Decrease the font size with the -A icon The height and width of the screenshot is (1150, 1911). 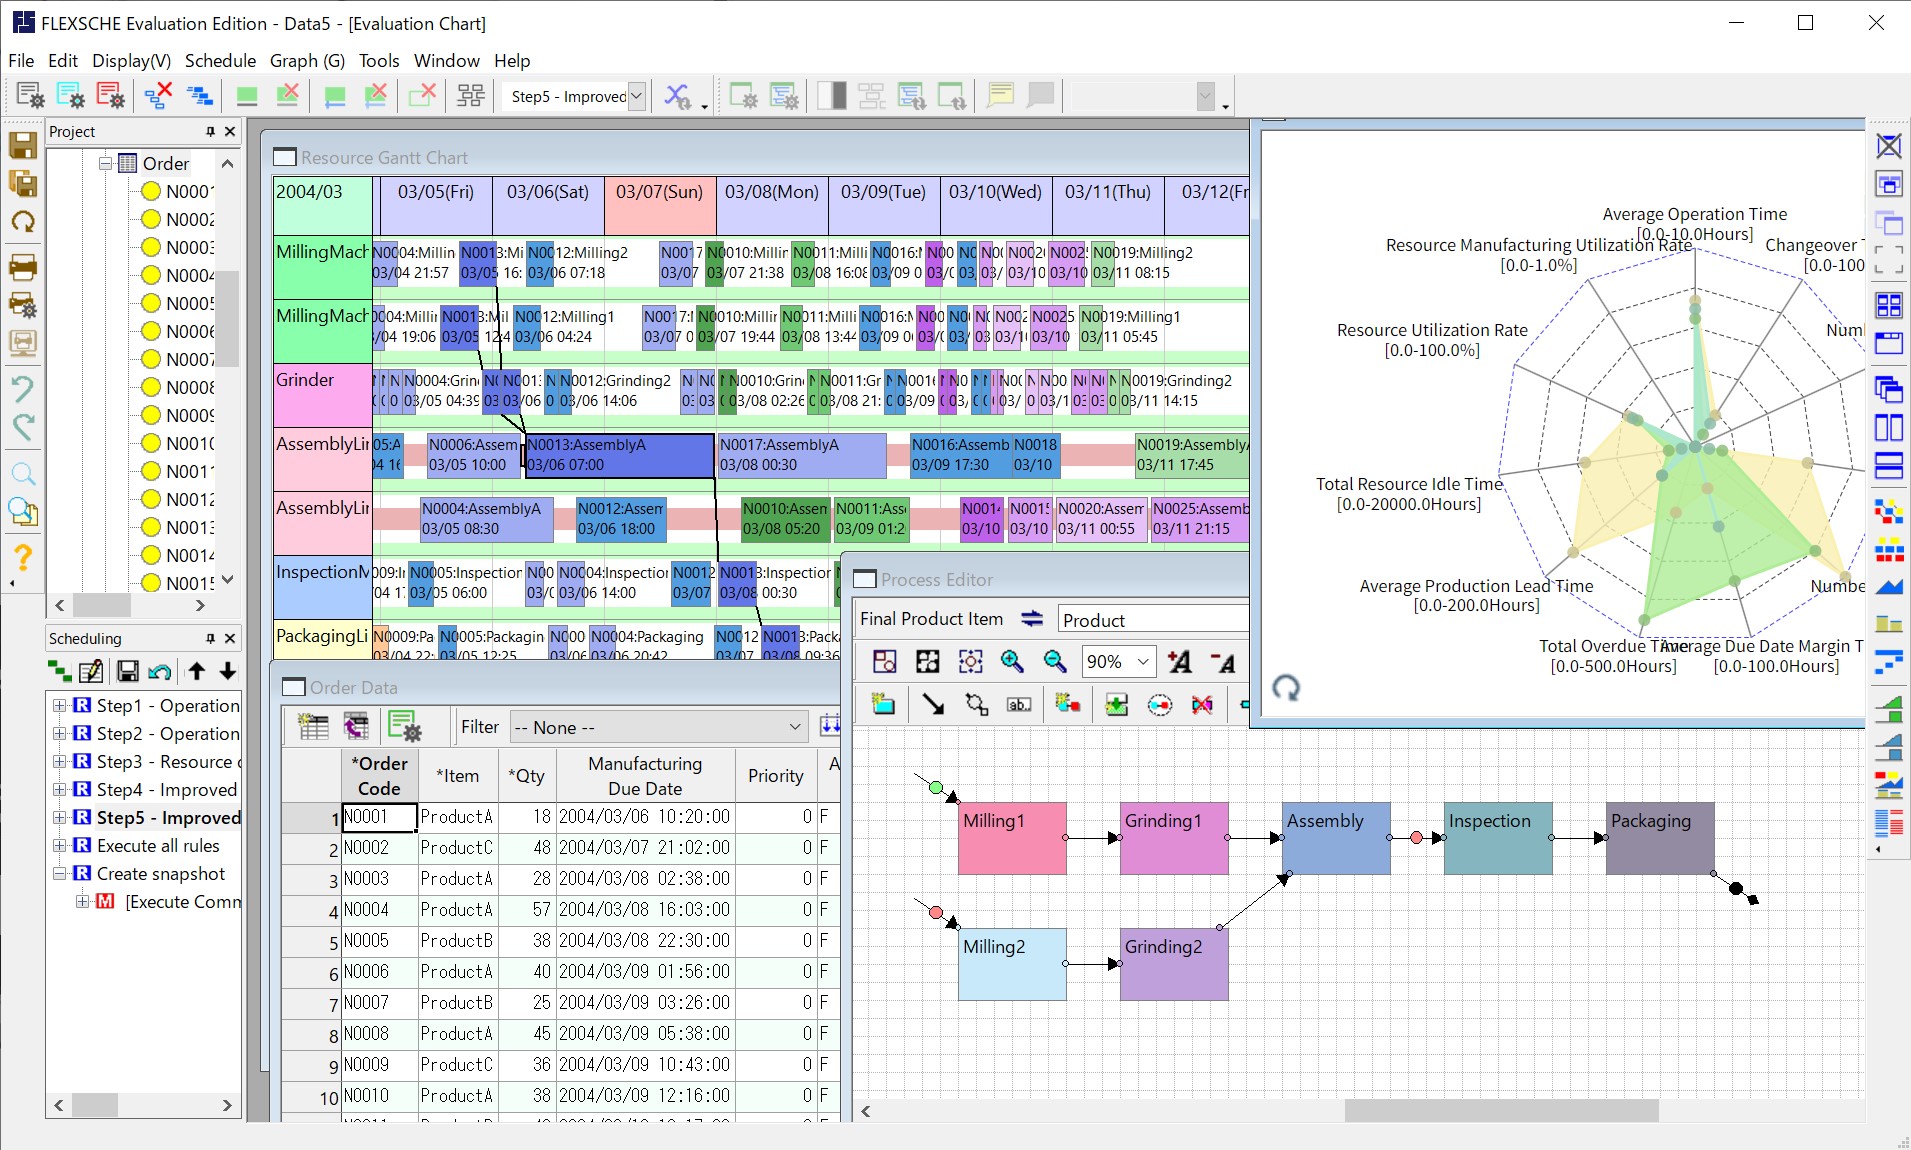tap(1223, 661)
